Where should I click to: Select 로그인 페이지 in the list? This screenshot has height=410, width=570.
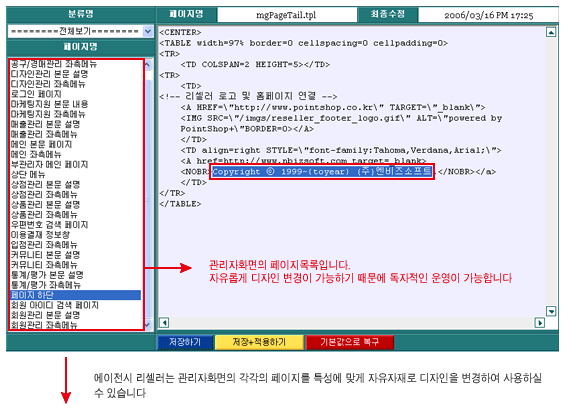(36, 94)
